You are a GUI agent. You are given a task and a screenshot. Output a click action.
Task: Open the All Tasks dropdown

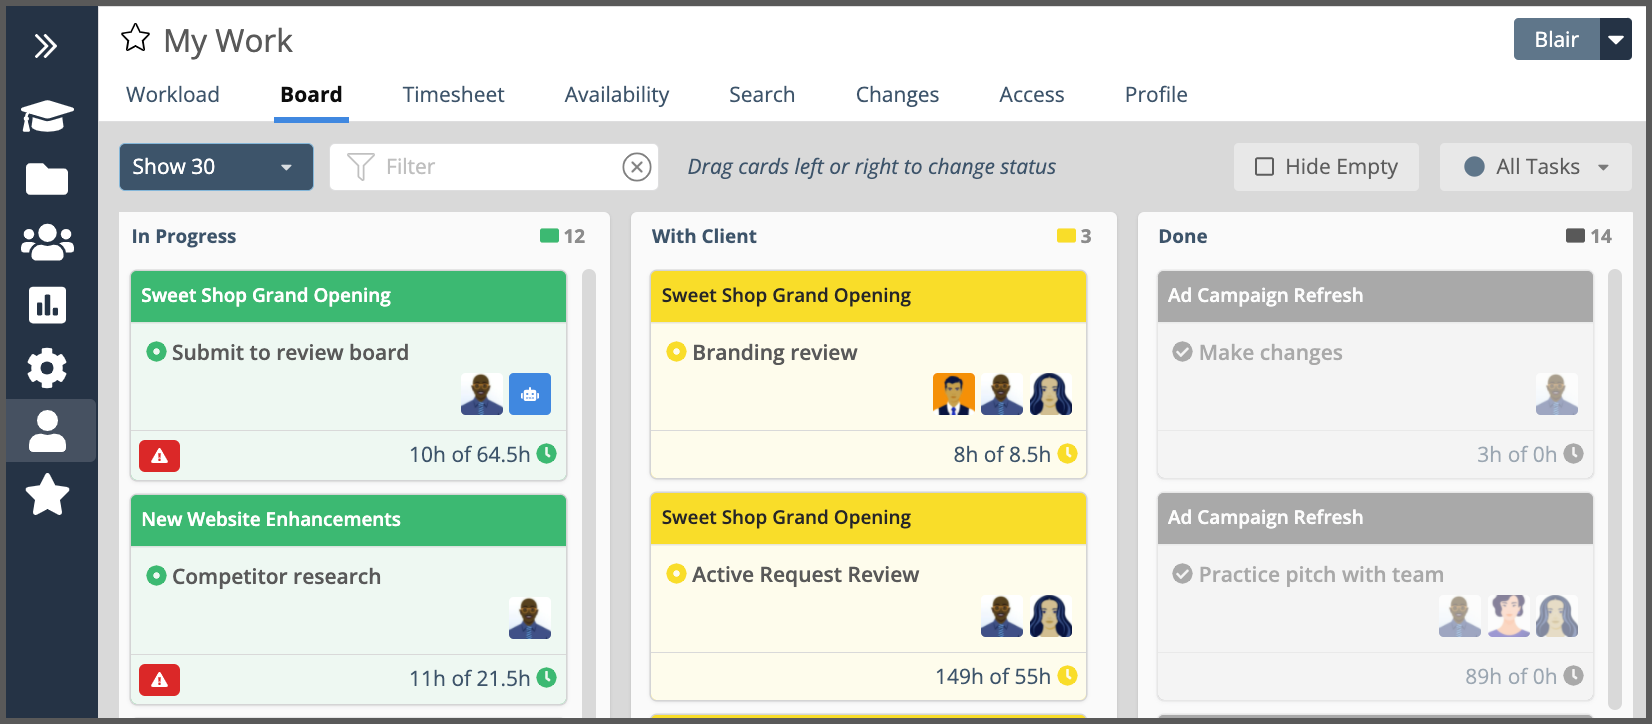(x=1535, y=167)
